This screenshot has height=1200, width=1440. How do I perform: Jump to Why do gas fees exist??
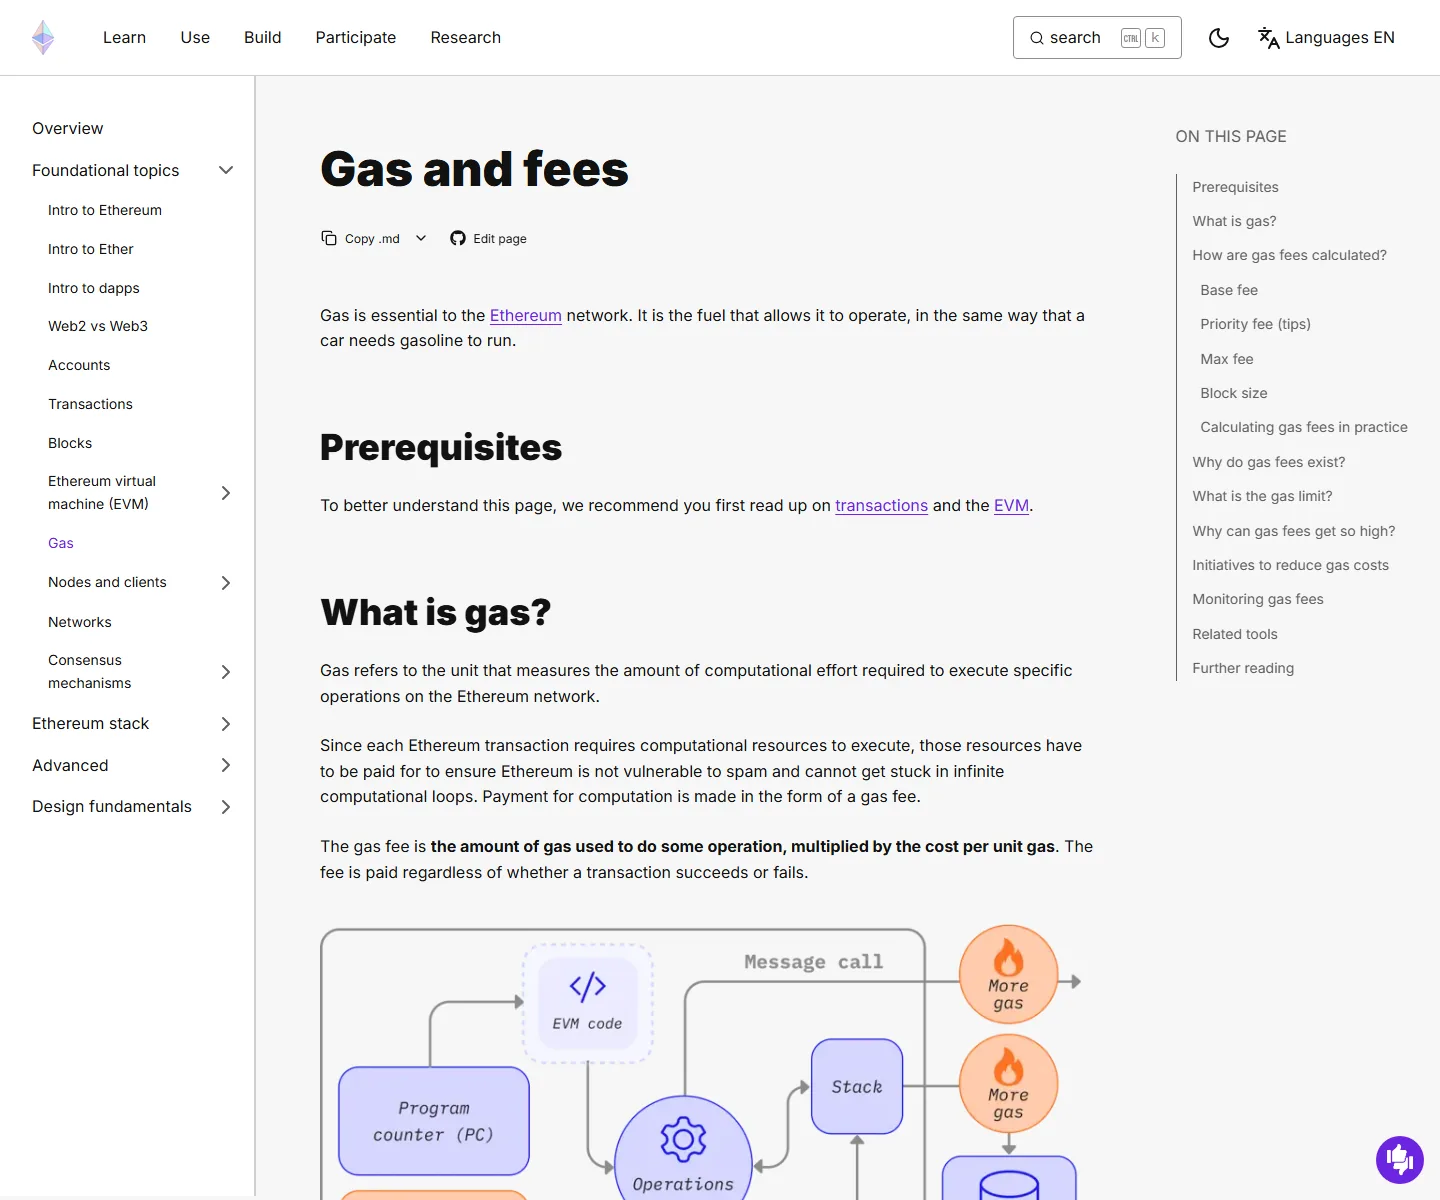point(1268,462)
